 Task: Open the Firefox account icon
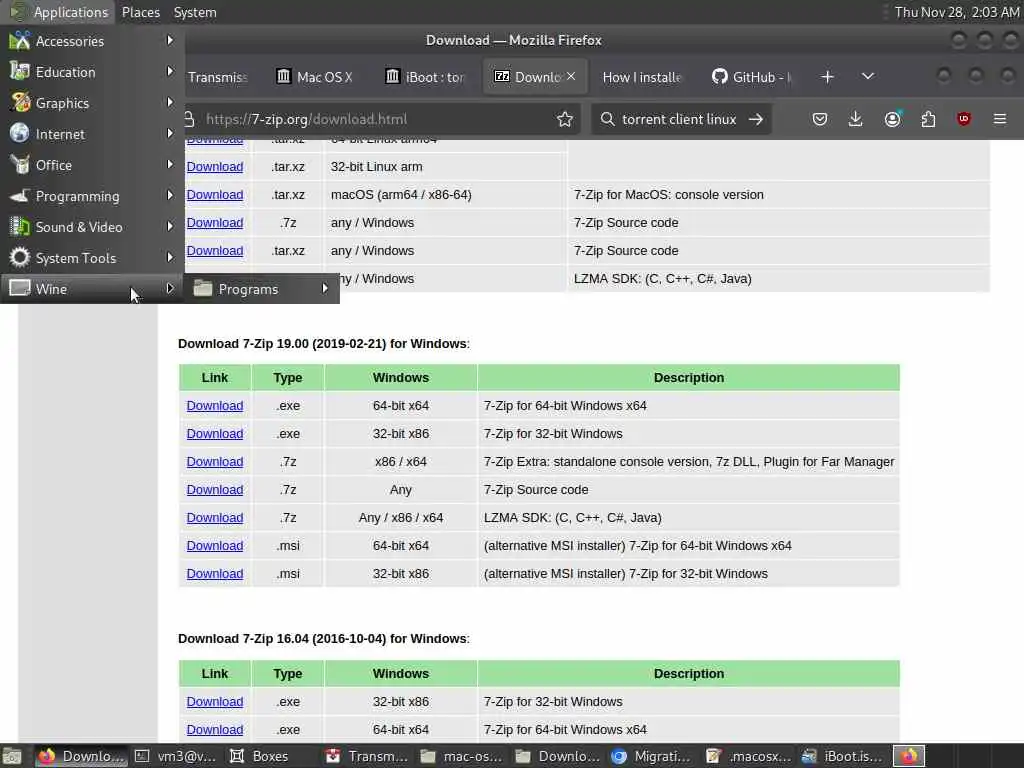(x=892, y=119)
